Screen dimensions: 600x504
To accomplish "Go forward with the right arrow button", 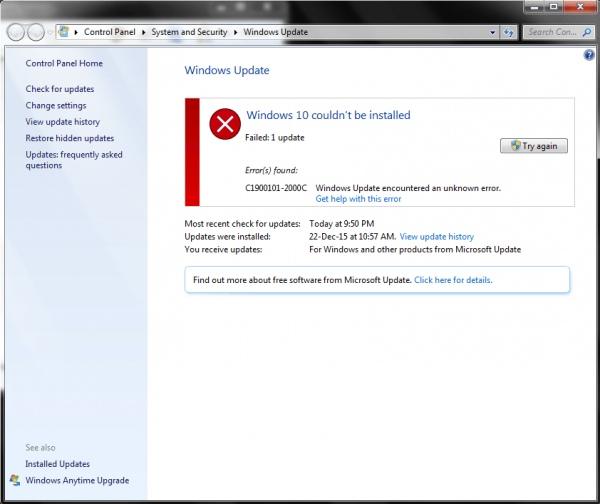I will 36,32.
